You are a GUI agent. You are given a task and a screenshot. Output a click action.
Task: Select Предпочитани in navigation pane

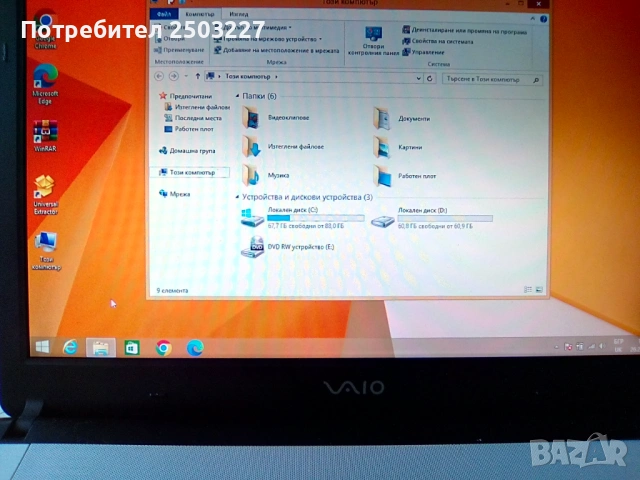click(x=186, y=96)
